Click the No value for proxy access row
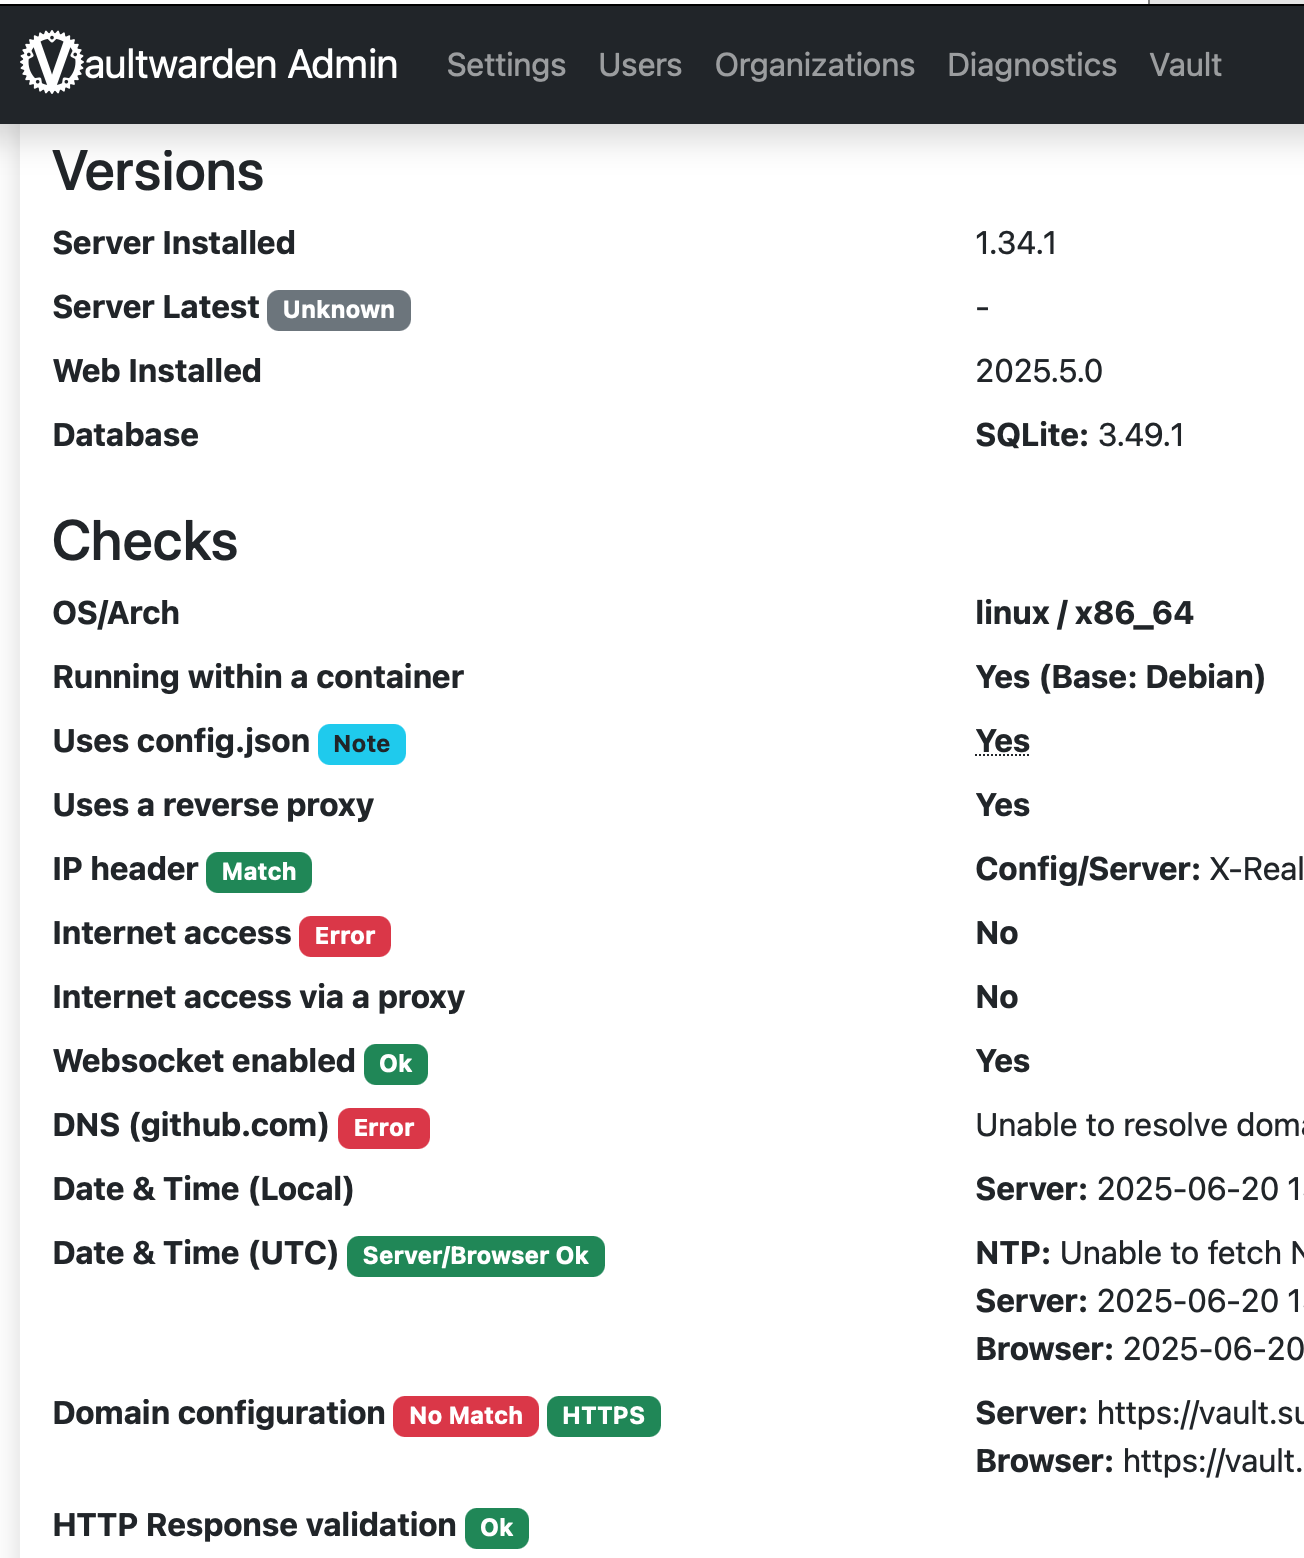The width and height of the screenshot is (1304, 1558). [x=997, y=997]
